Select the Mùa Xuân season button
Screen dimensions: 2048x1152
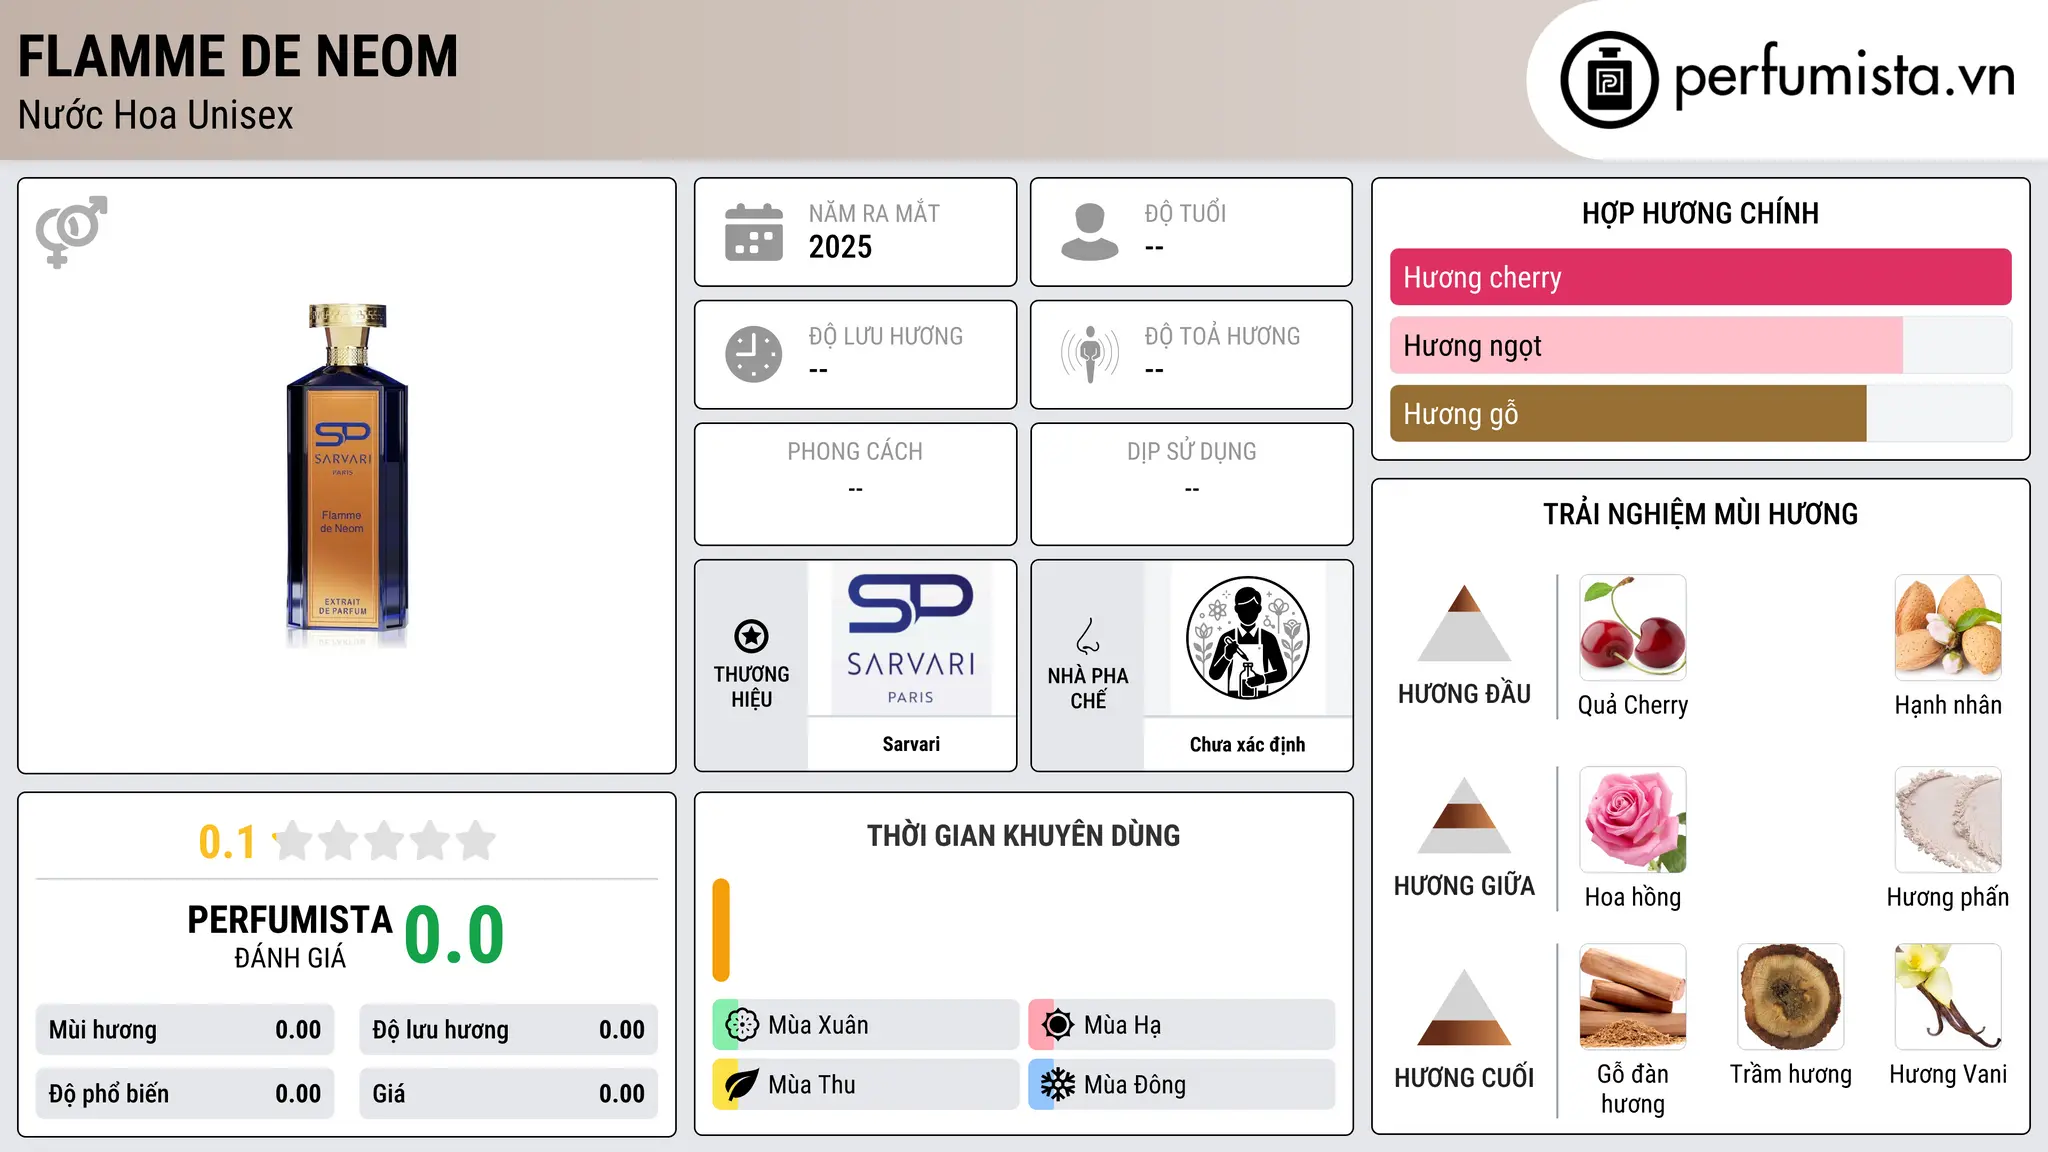[866, 1025]
